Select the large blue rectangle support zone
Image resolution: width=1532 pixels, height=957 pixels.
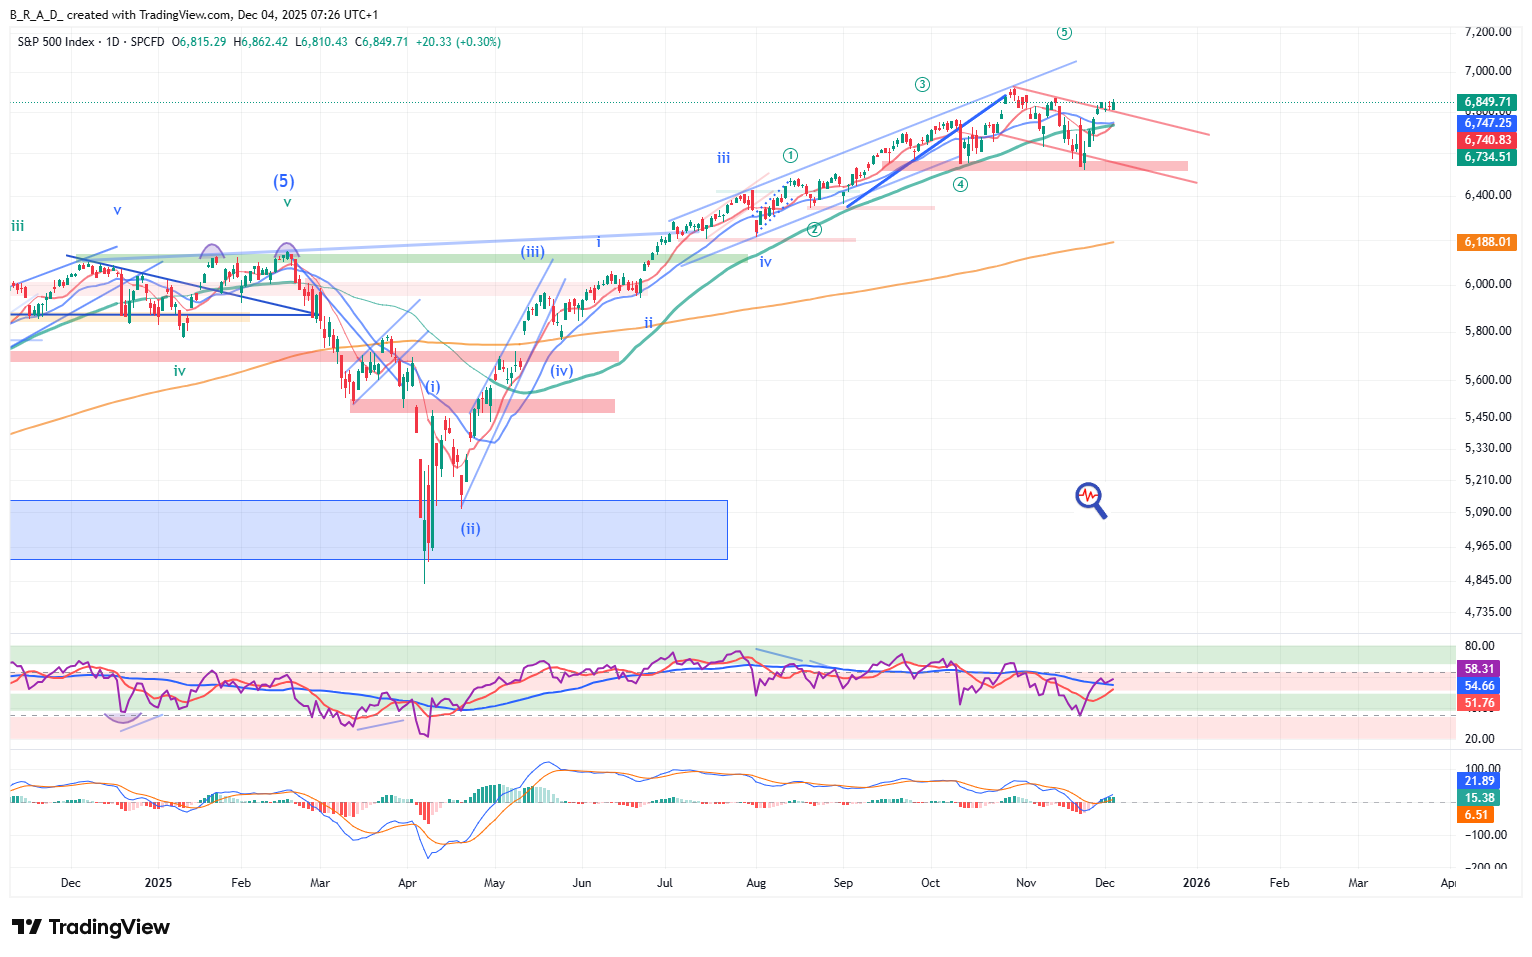(368, 530)
